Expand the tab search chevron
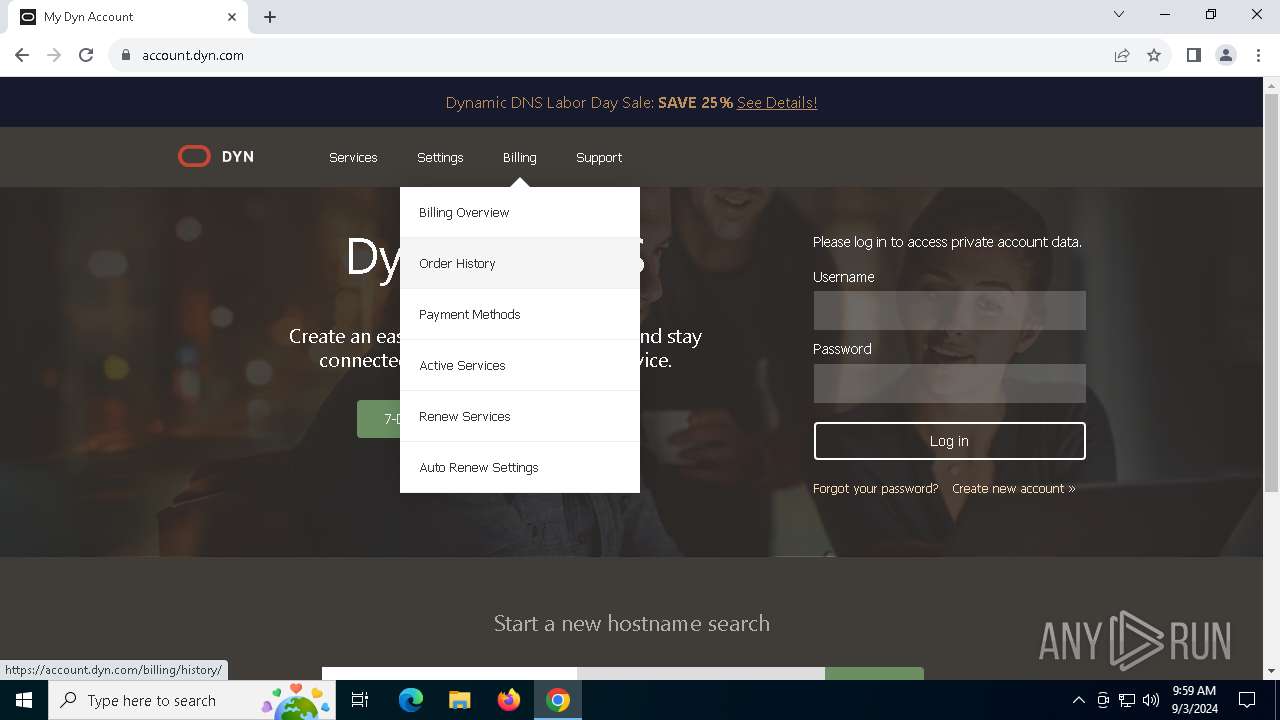The height and width of the screenshot is (720, 1280). click(1119, 15)
